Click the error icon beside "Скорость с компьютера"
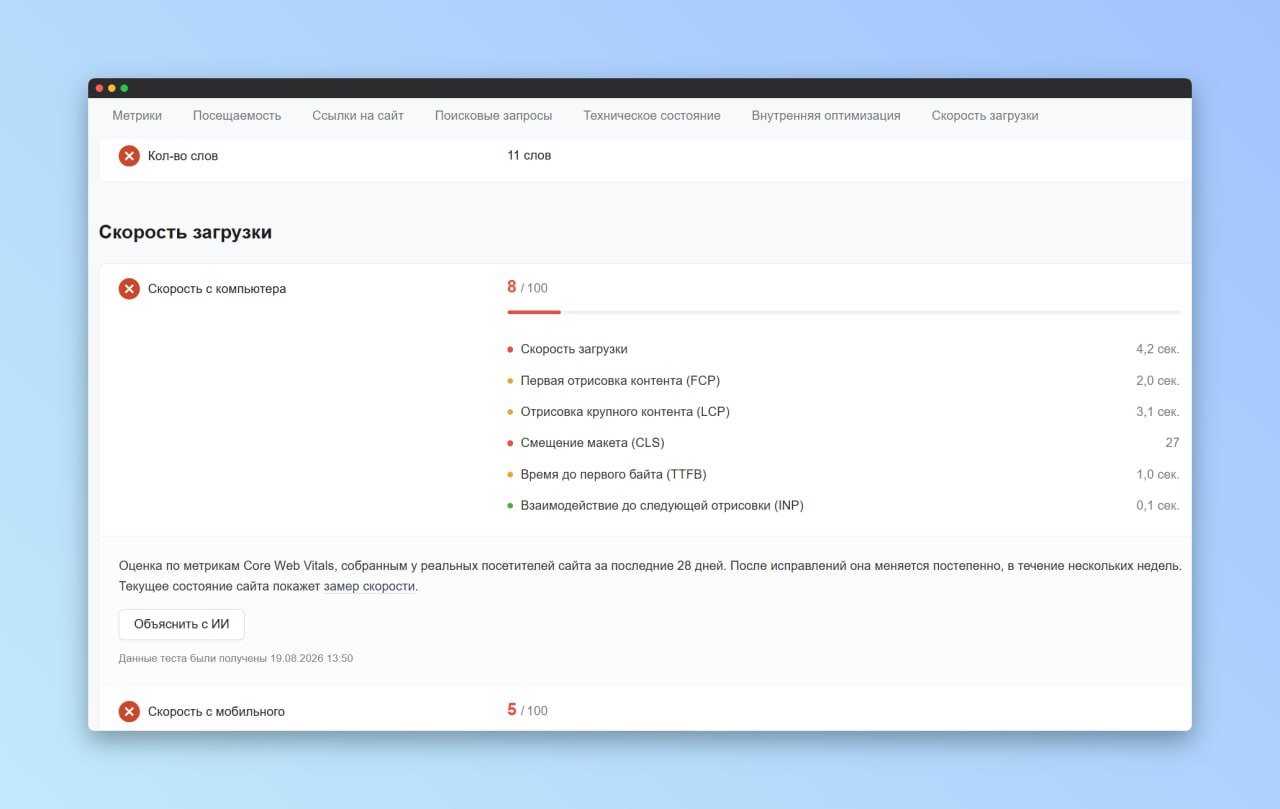This screenshot has width=1280, height=809. [x=129, y=289]
